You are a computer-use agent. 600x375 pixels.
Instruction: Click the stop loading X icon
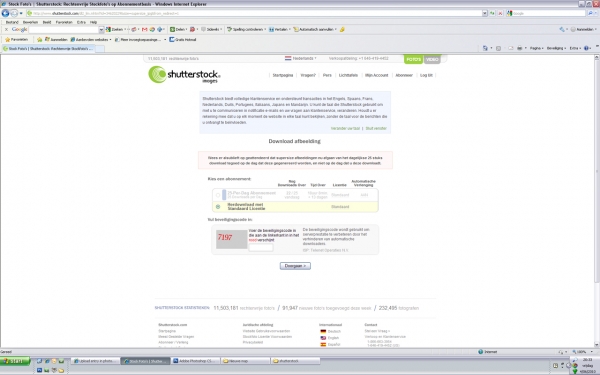[x=500, y=13]
